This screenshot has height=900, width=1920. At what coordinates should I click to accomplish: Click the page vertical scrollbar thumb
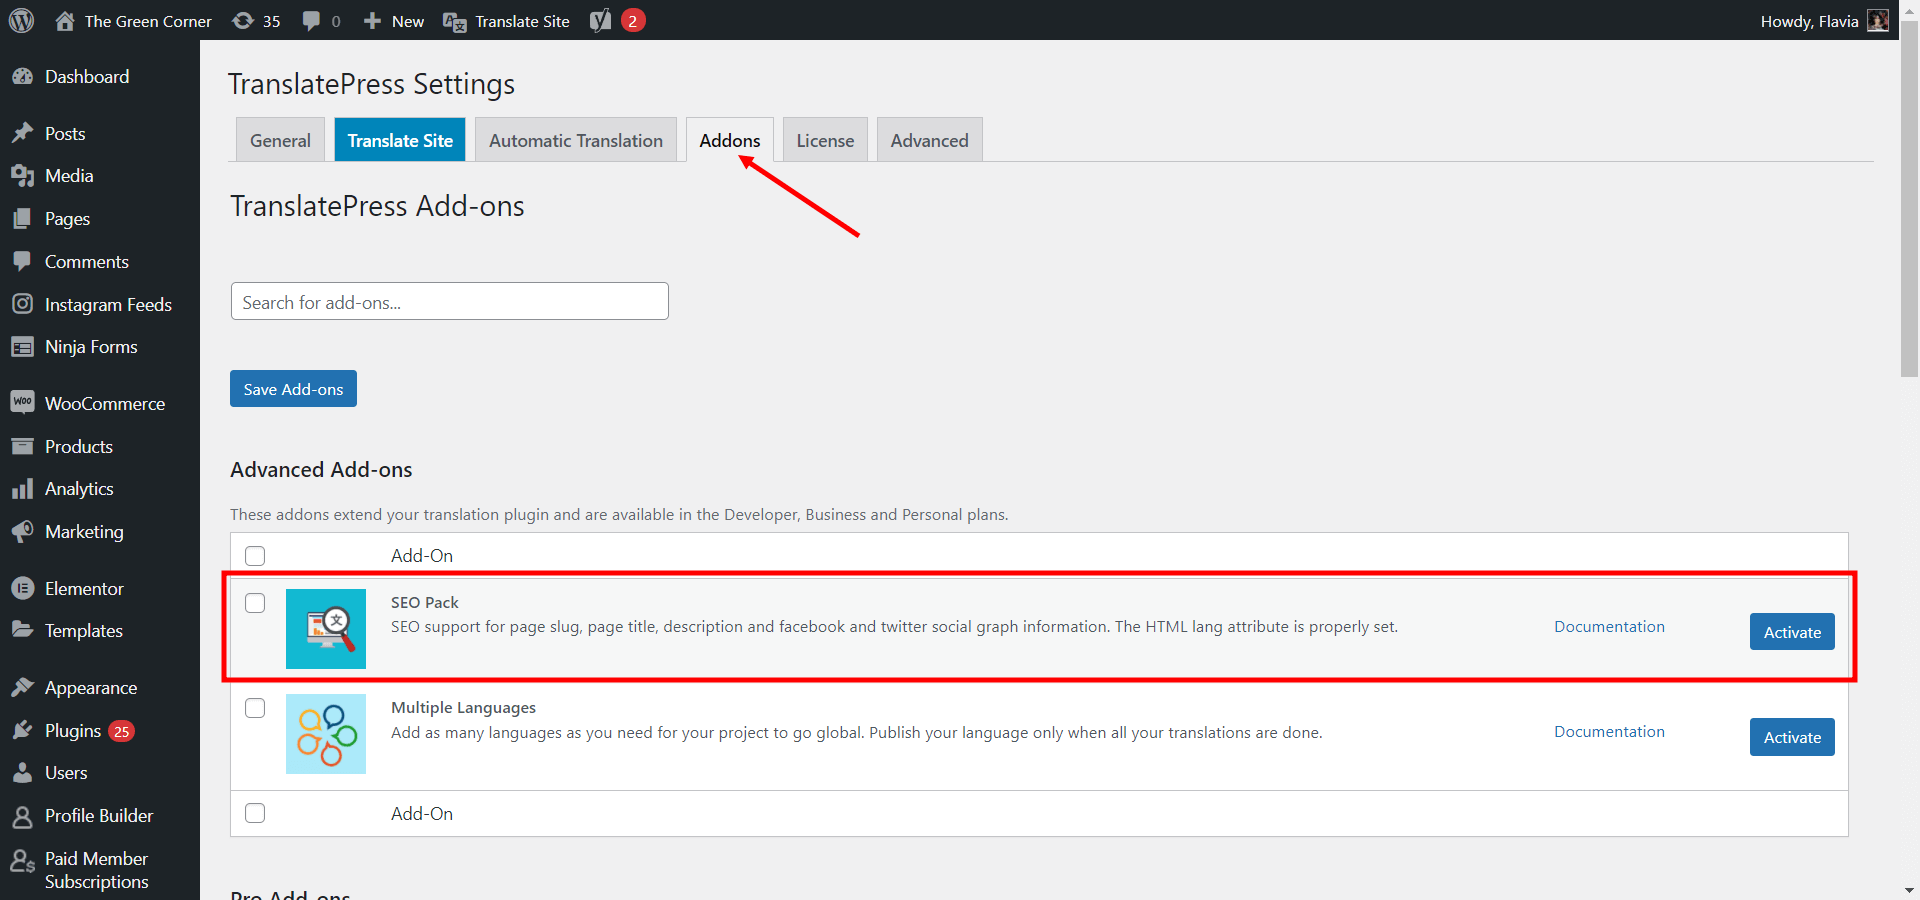pyautogui.click(x=1909, y=200)
